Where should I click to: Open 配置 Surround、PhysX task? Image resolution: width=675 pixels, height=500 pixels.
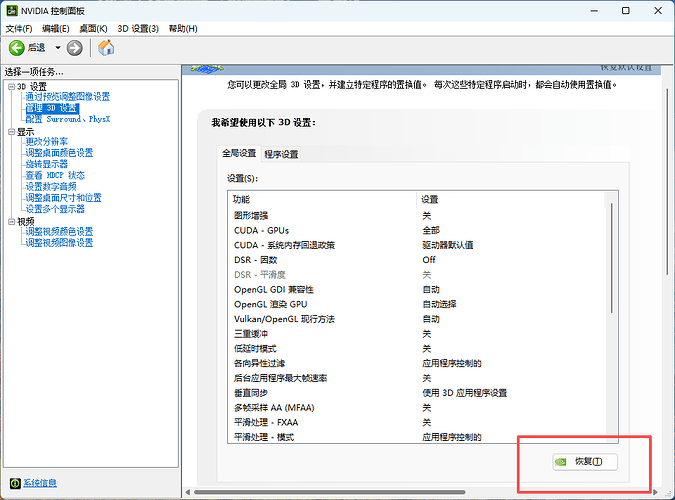pos(68,119)
